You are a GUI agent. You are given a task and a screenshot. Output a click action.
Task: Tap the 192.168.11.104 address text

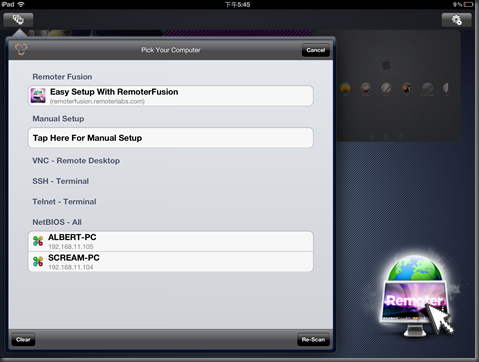pyautogui.click(x=71, y=267)
